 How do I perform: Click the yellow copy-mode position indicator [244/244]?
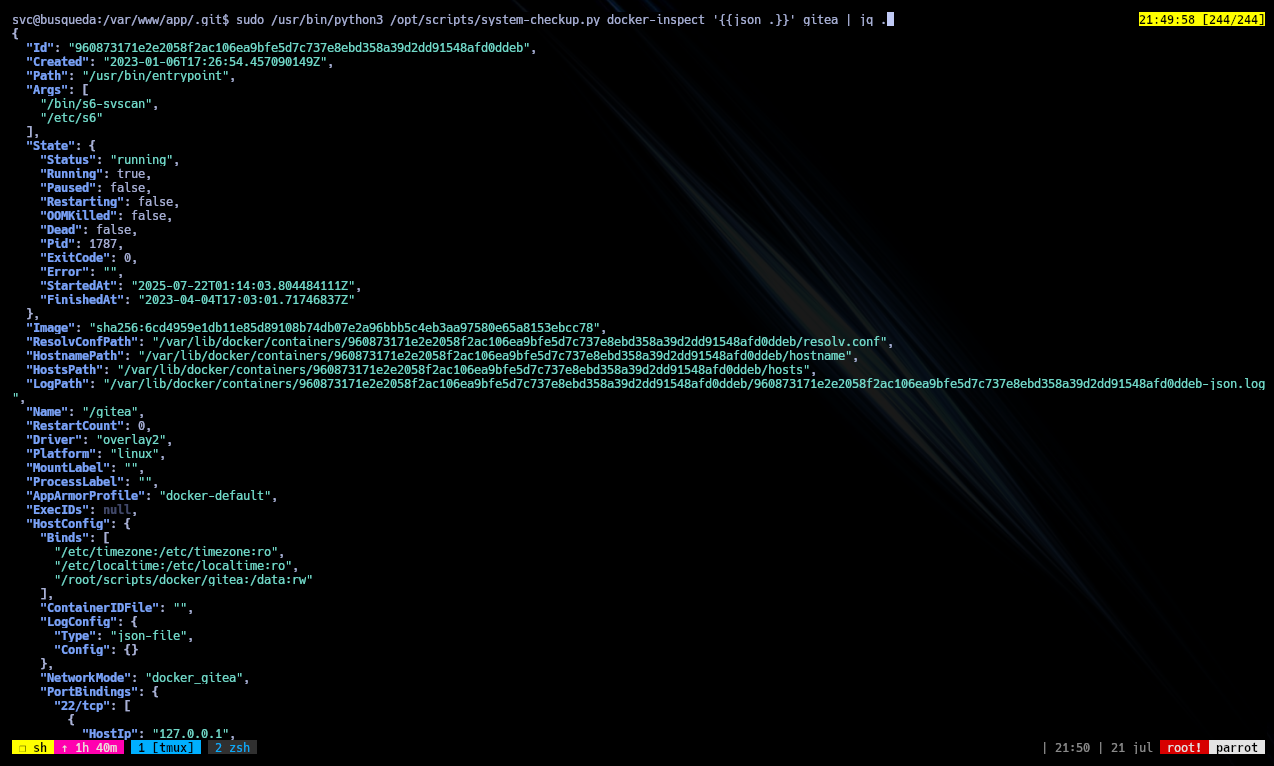1202,19
